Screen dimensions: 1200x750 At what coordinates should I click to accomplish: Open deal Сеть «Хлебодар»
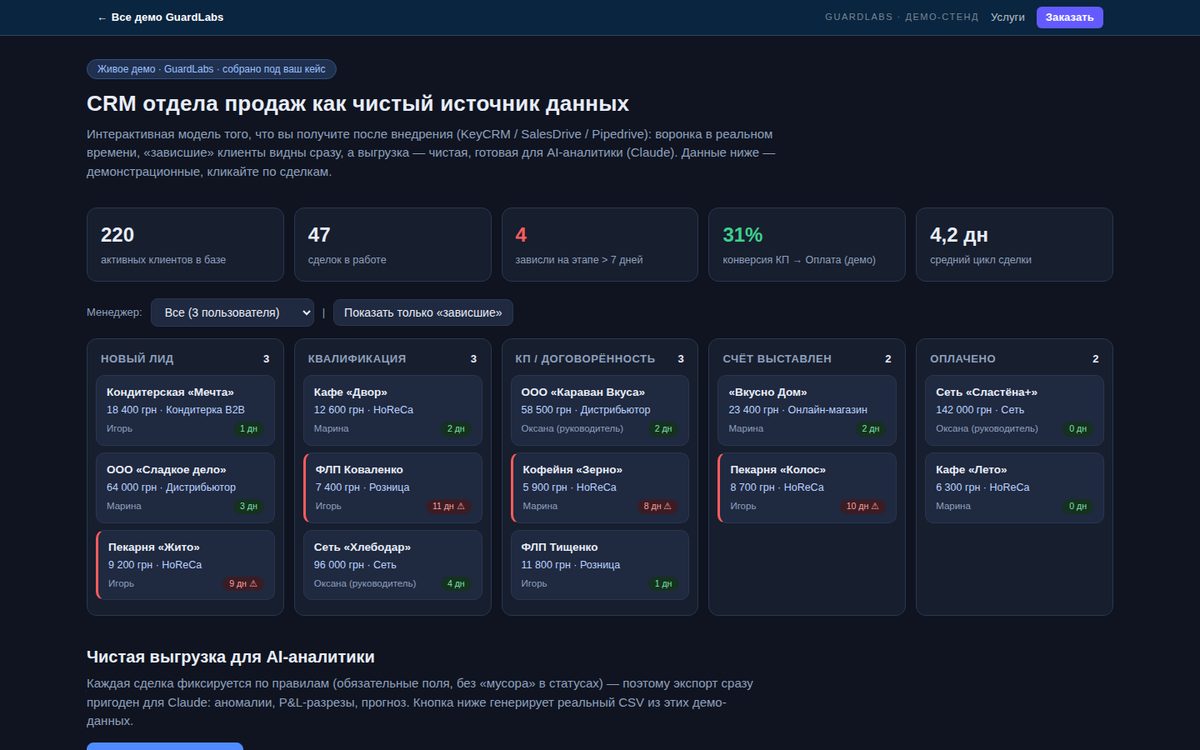click(392, 565)
